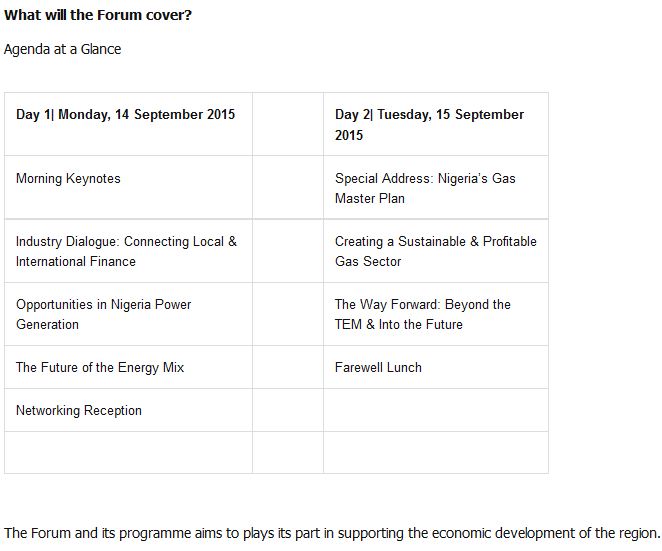The width and height of the screenshot is (662, 551).
Task: Click the Farewell Lunch entry
Action: (x=378, y=368)
